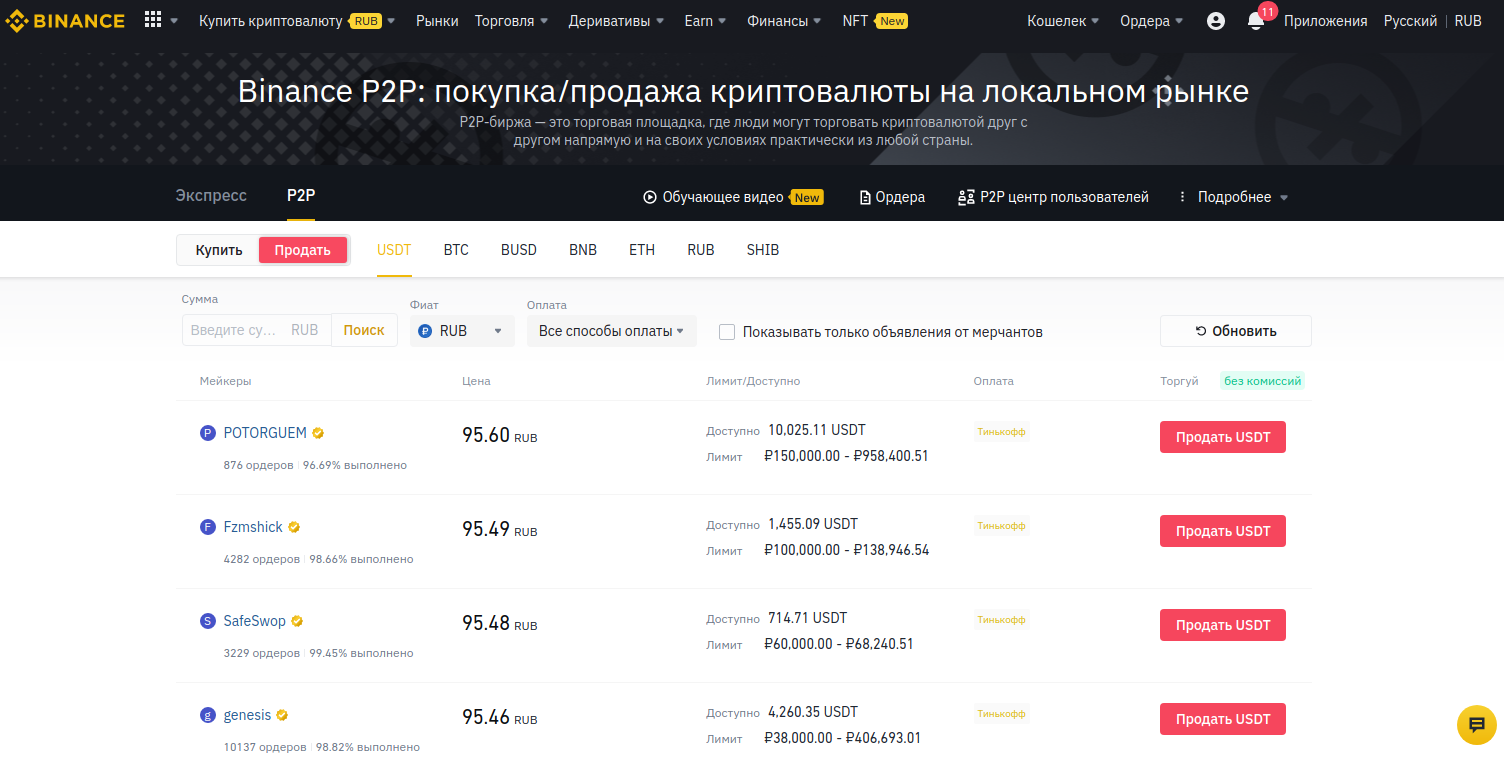The image size is (1504, 761).
Task: Open Обучающее видео link
Action: coord(732,197)
